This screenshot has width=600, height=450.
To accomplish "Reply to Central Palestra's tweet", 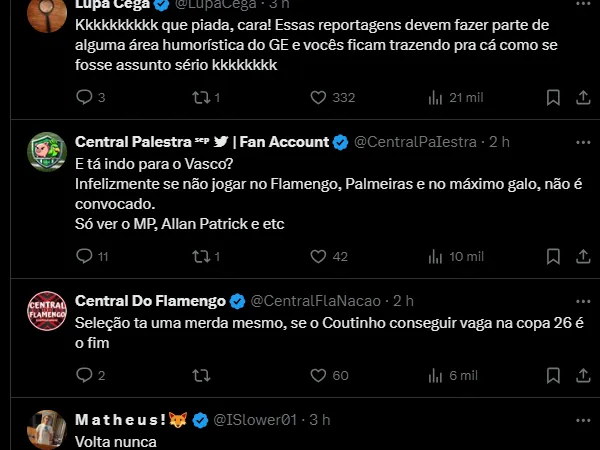I will click(85, 256).
